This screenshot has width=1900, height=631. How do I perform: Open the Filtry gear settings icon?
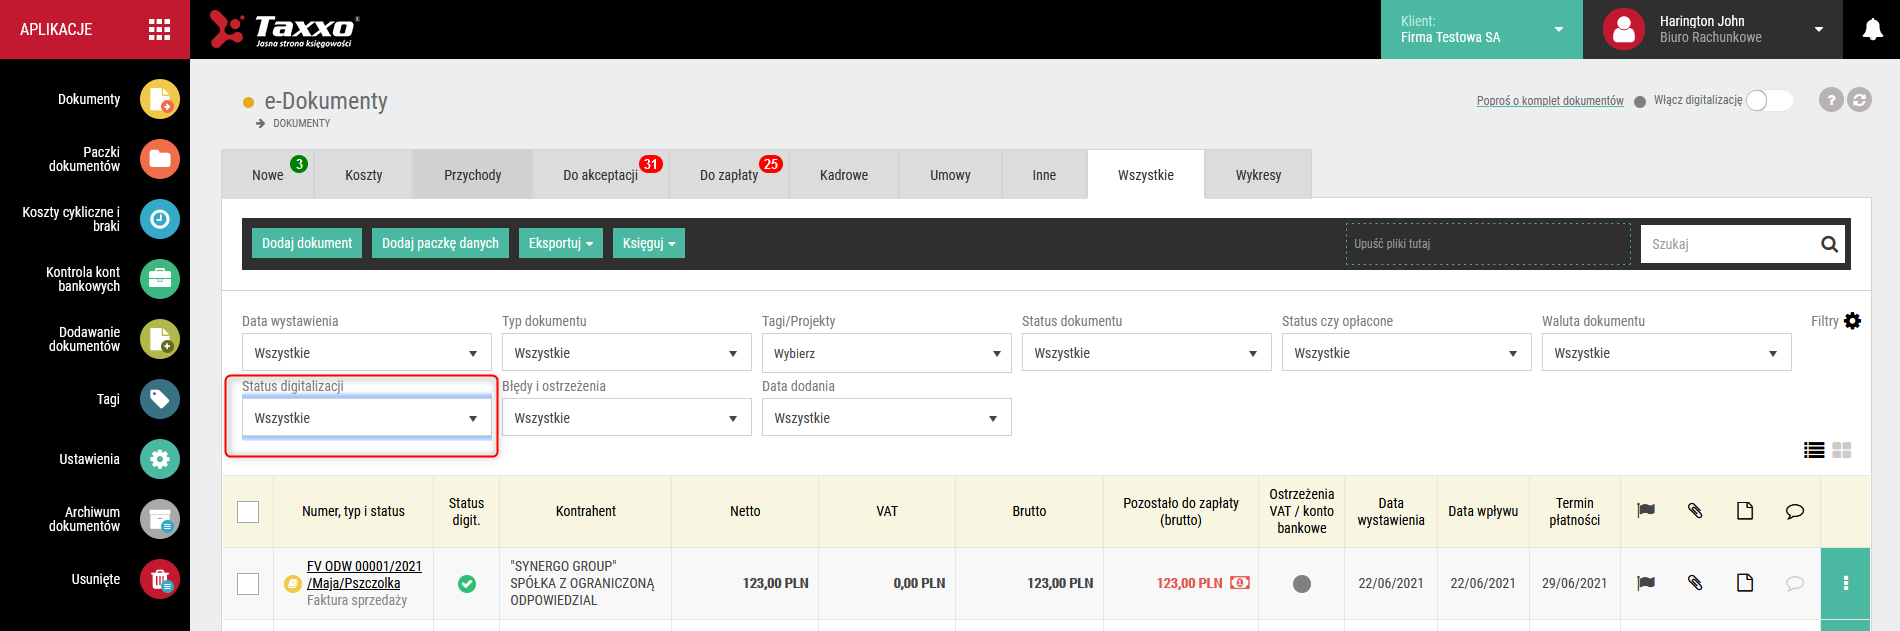click(x=1852, y=321)
